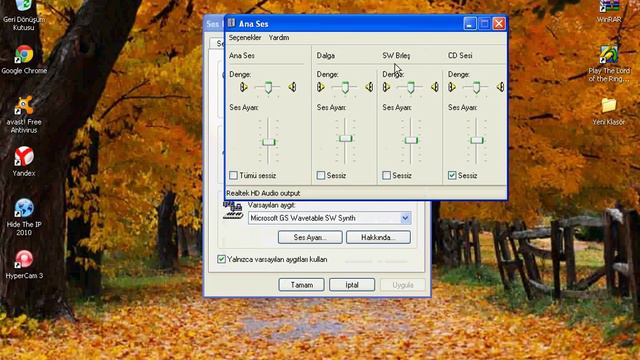The width and height of the screenshot is (640, 360).
Task: Click the MIDI device icon beside Varsayılan aygıt
Action: coord(233,210)
